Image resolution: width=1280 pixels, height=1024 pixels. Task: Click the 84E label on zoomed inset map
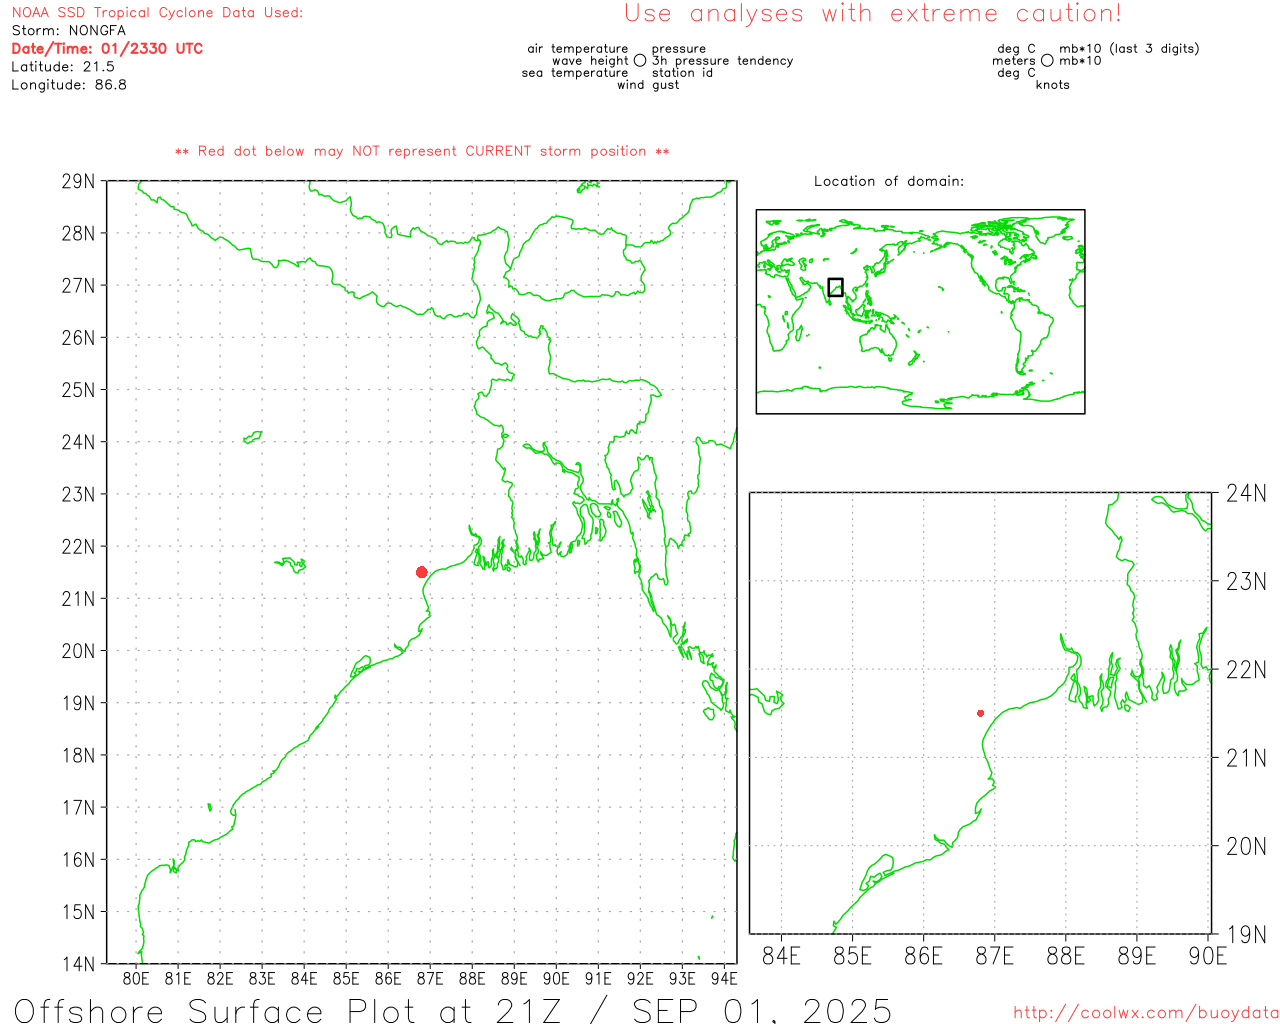click(781, 956)
